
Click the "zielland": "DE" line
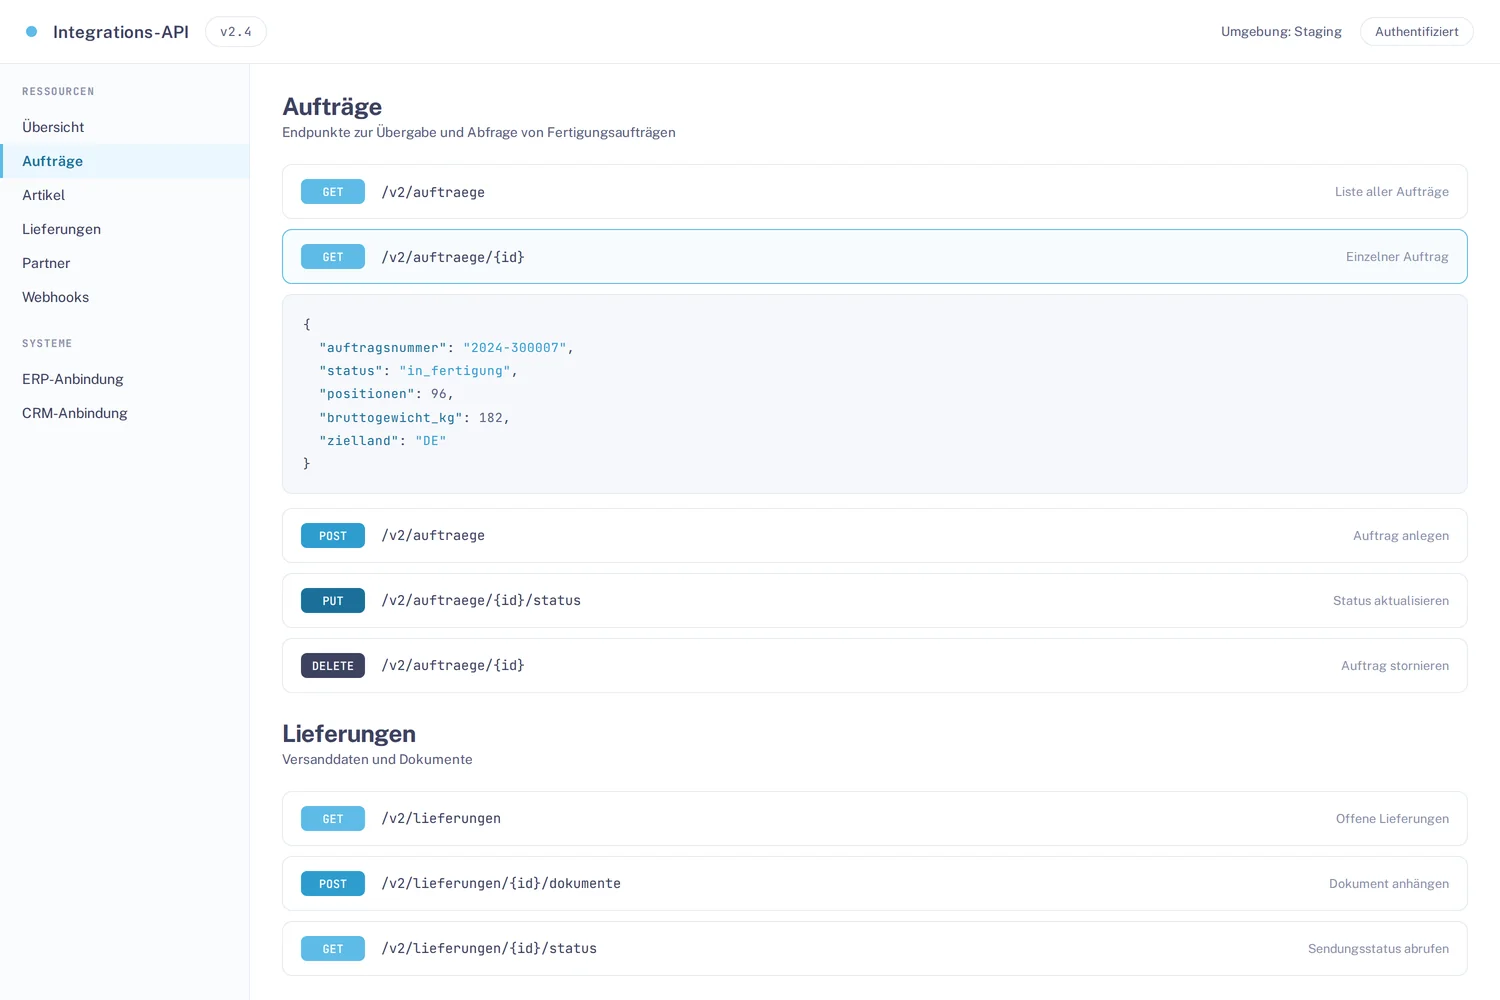[382, 441]
